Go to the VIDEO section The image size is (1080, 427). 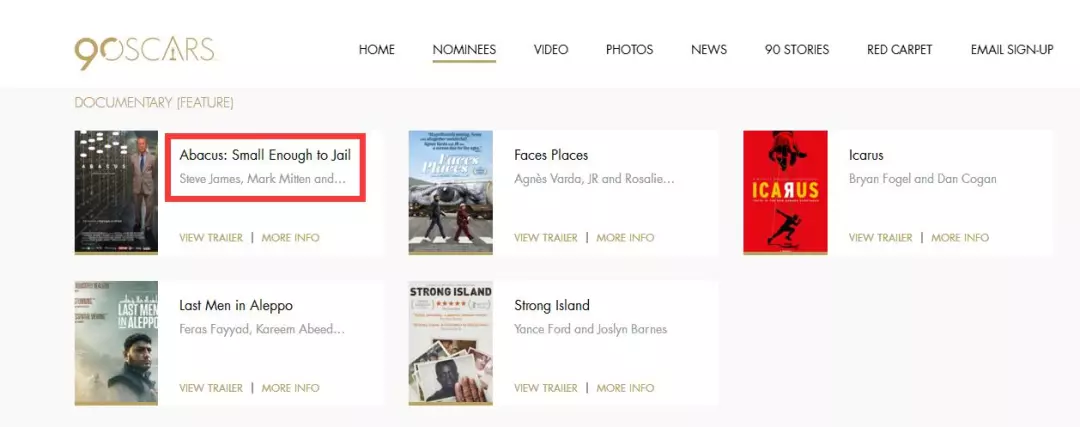[551, 50]
